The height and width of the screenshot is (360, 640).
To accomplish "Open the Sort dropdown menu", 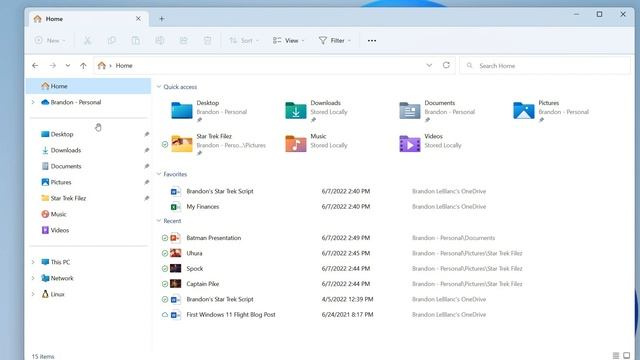I will 244,40.
